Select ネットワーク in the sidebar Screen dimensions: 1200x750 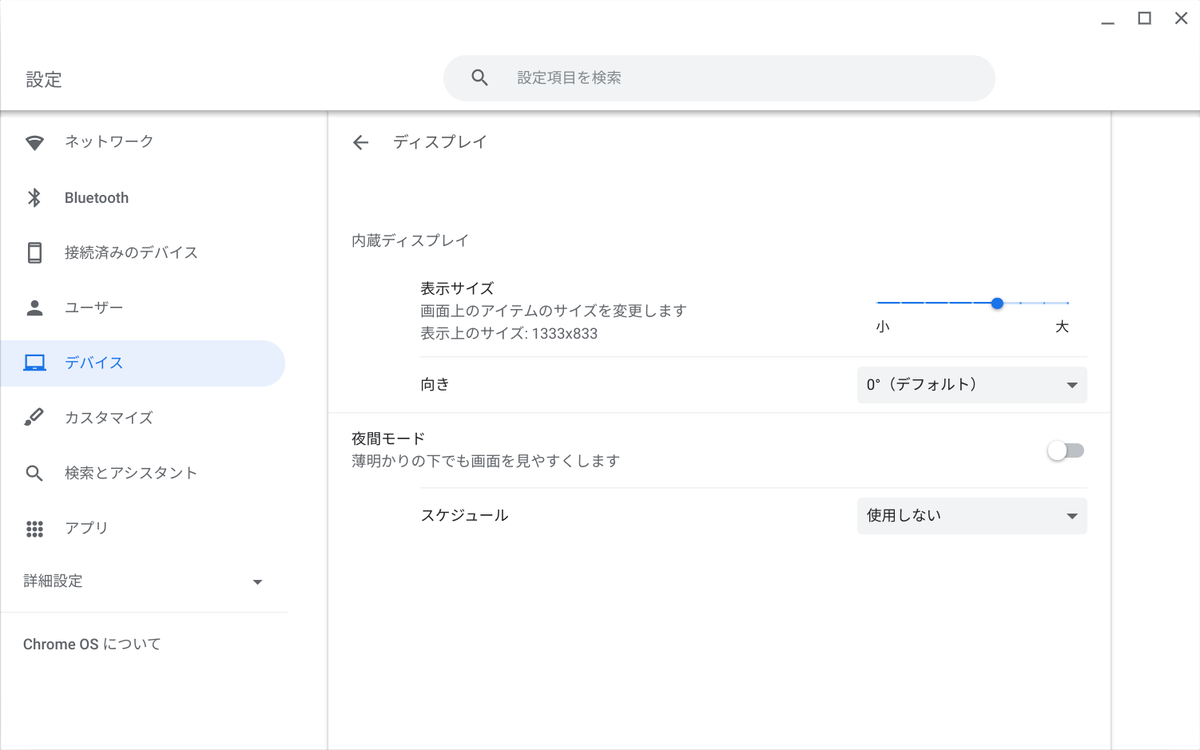pos(109,142)
